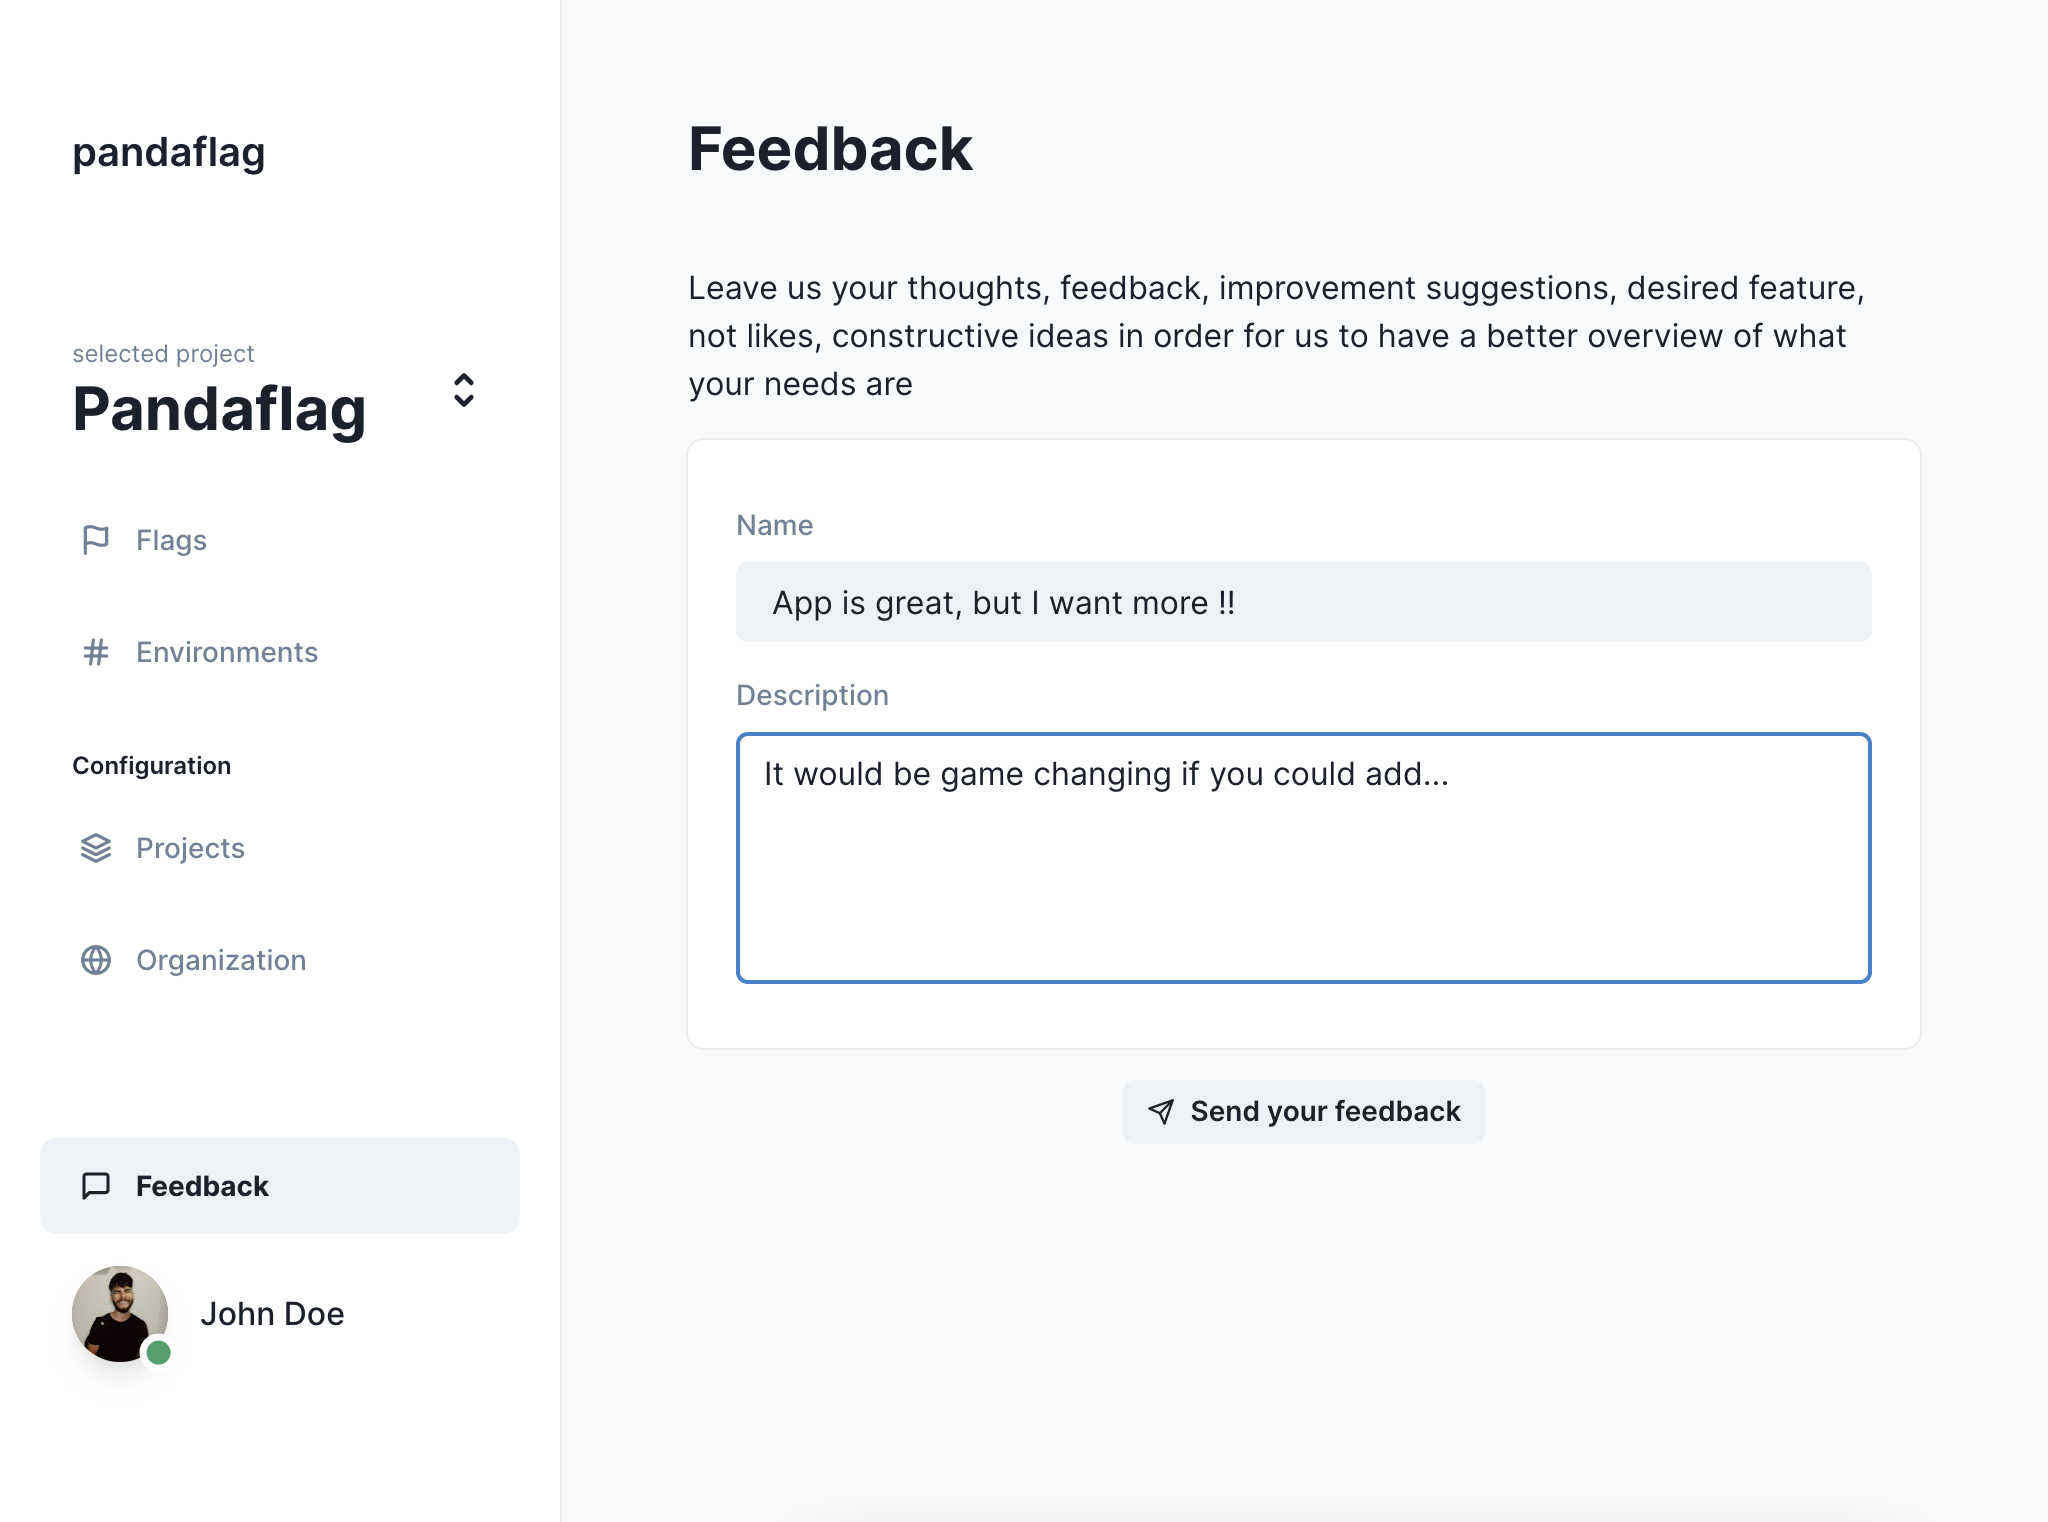Click the green online status dot
2048x1522 pixels.
pos(159,1353)
